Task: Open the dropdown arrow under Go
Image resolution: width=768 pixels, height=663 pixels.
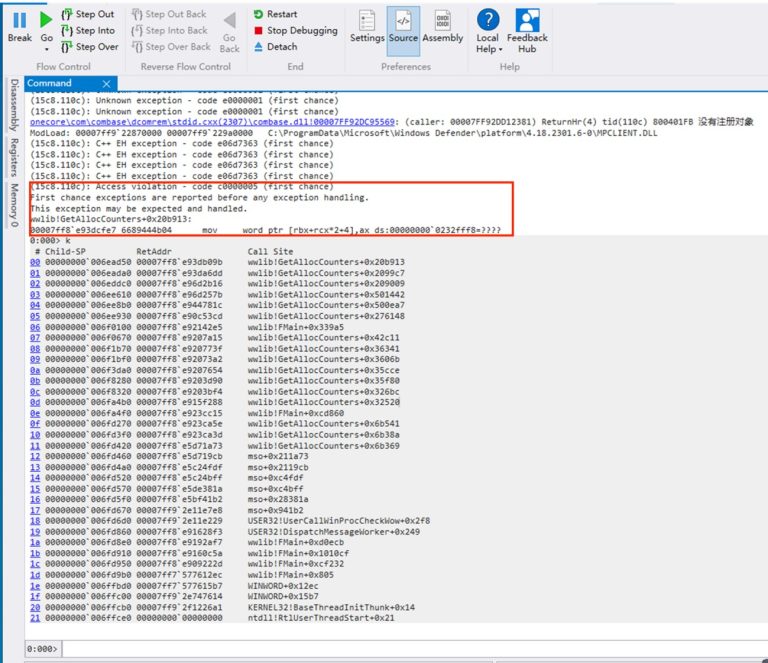Action: coord(46,49)
